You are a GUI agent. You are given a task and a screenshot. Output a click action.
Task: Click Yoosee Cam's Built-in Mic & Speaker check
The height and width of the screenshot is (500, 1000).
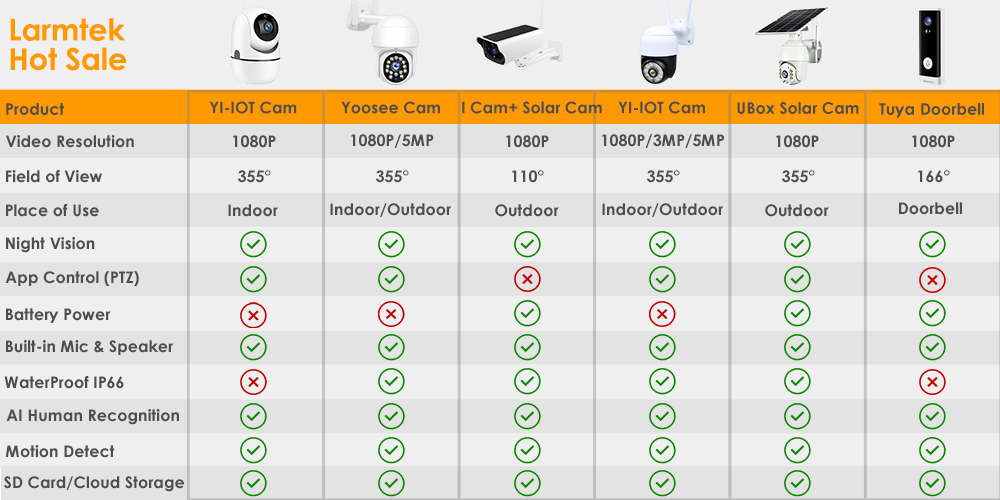tap(391, 347)
